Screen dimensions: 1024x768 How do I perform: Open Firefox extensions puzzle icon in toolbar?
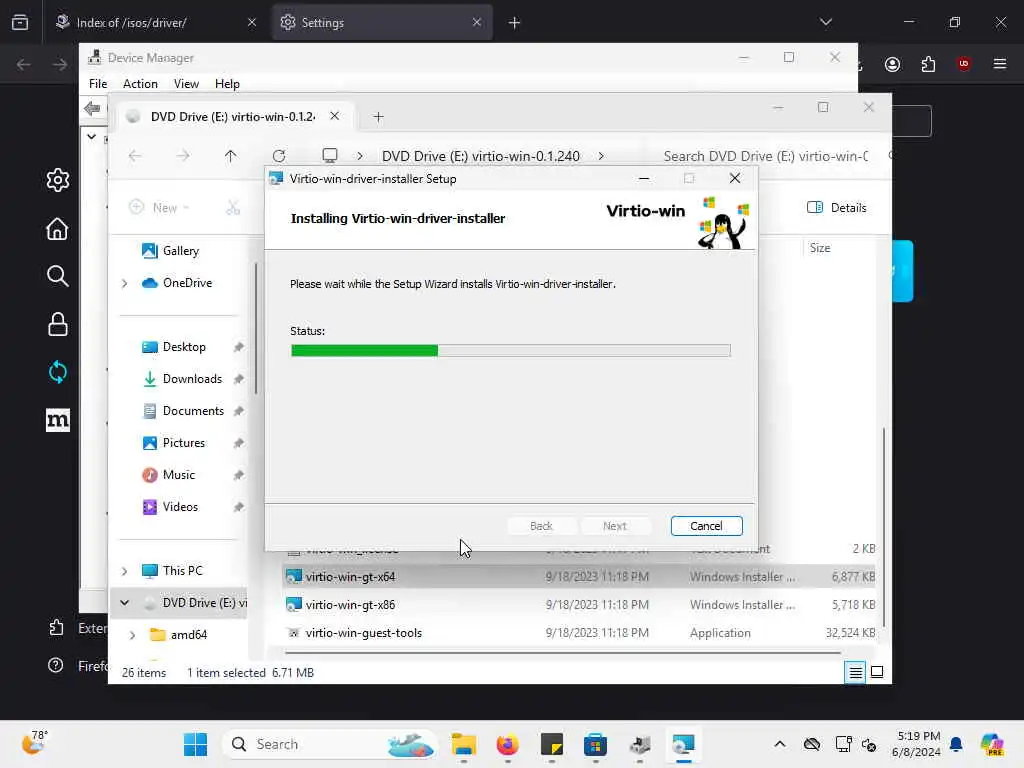coord(928,64)
